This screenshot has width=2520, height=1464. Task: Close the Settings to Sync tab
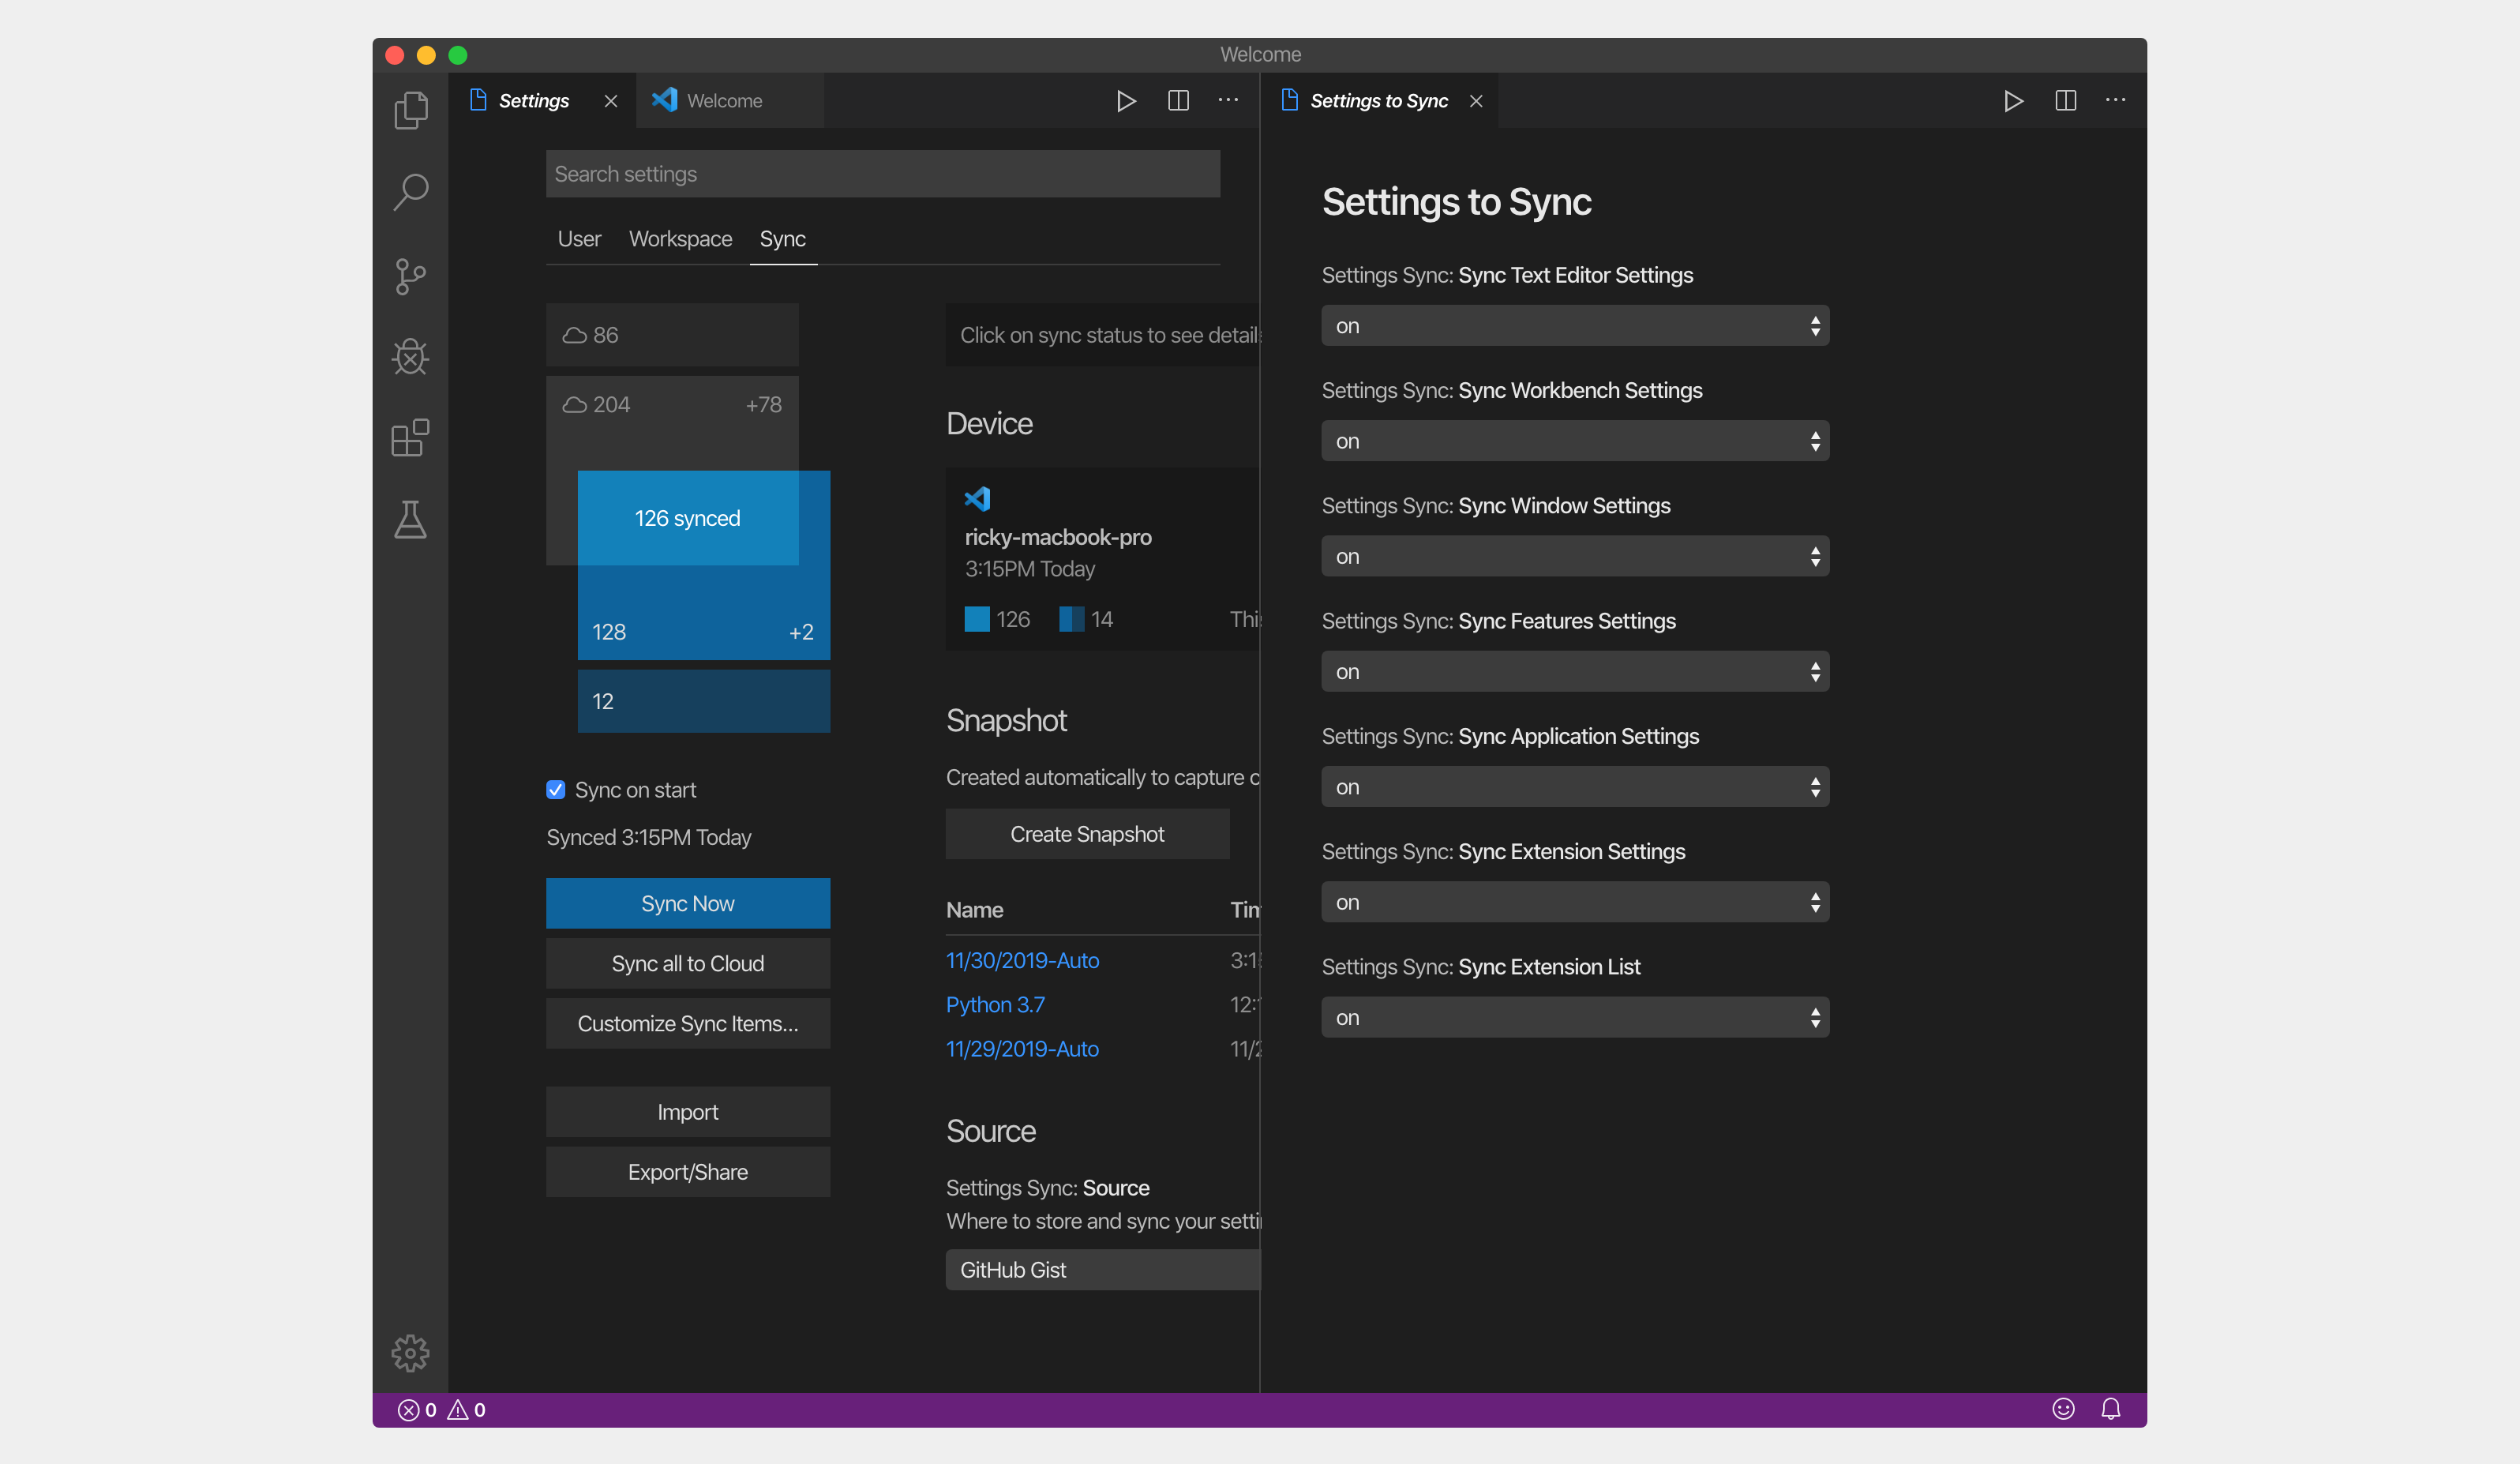tap(1476, 101)
